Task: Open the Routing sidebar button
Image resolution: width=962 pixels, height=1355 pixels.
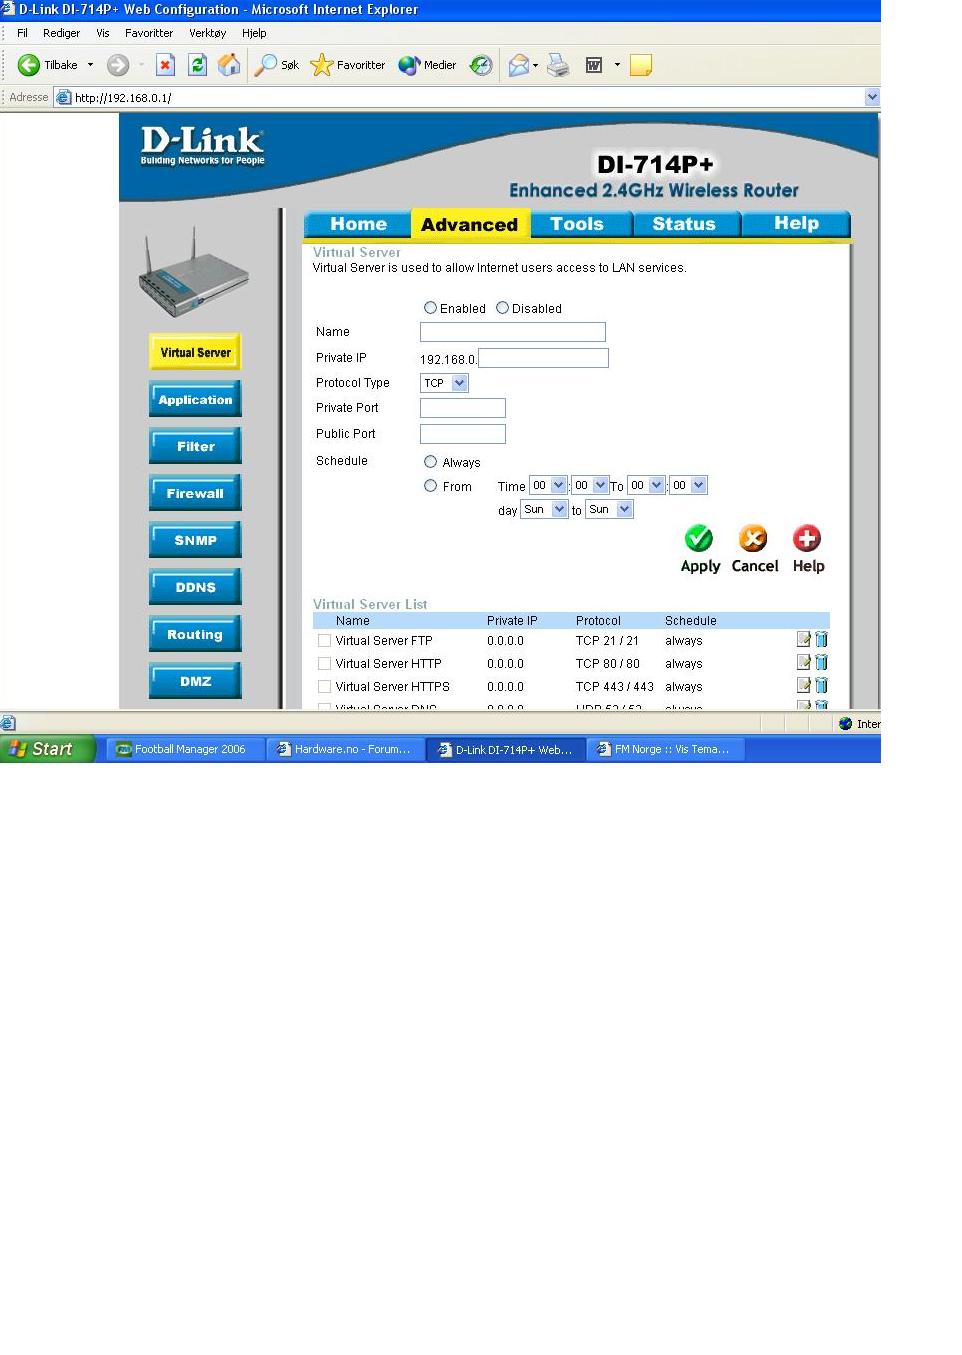Action: pos(195,634)
